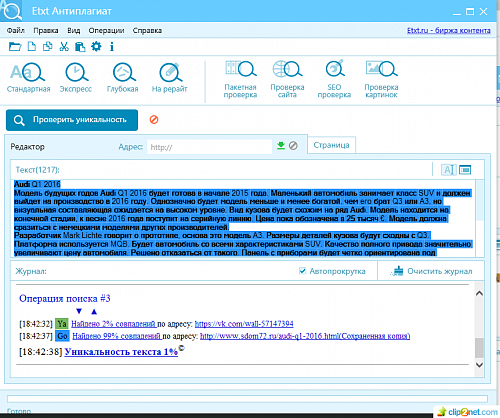
Task: Open Уникальность текста 1% result link
Action: (121, 352)
